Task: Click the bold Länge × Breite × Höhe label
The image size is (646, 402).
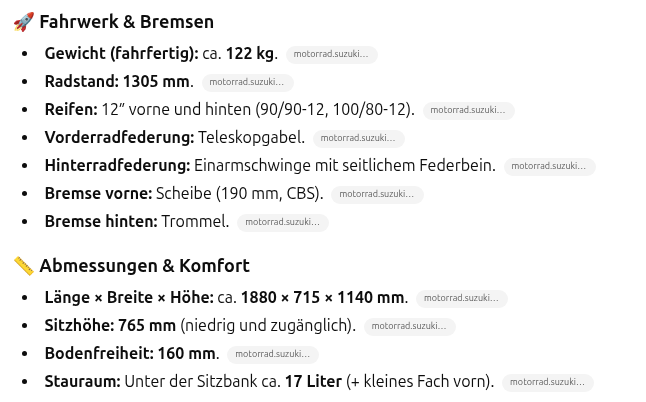Action: tap(129, 297)
